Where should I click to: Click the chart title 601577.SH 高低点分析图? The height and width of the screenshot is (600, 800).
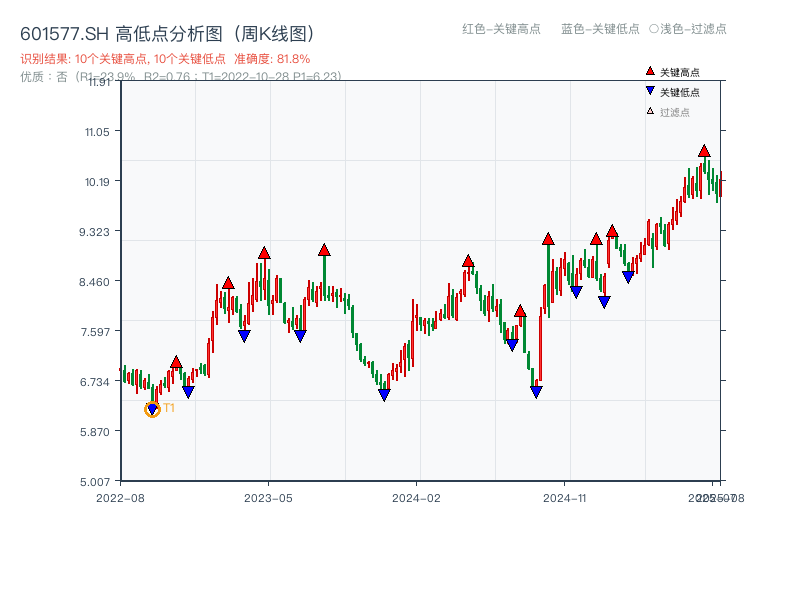168,34
